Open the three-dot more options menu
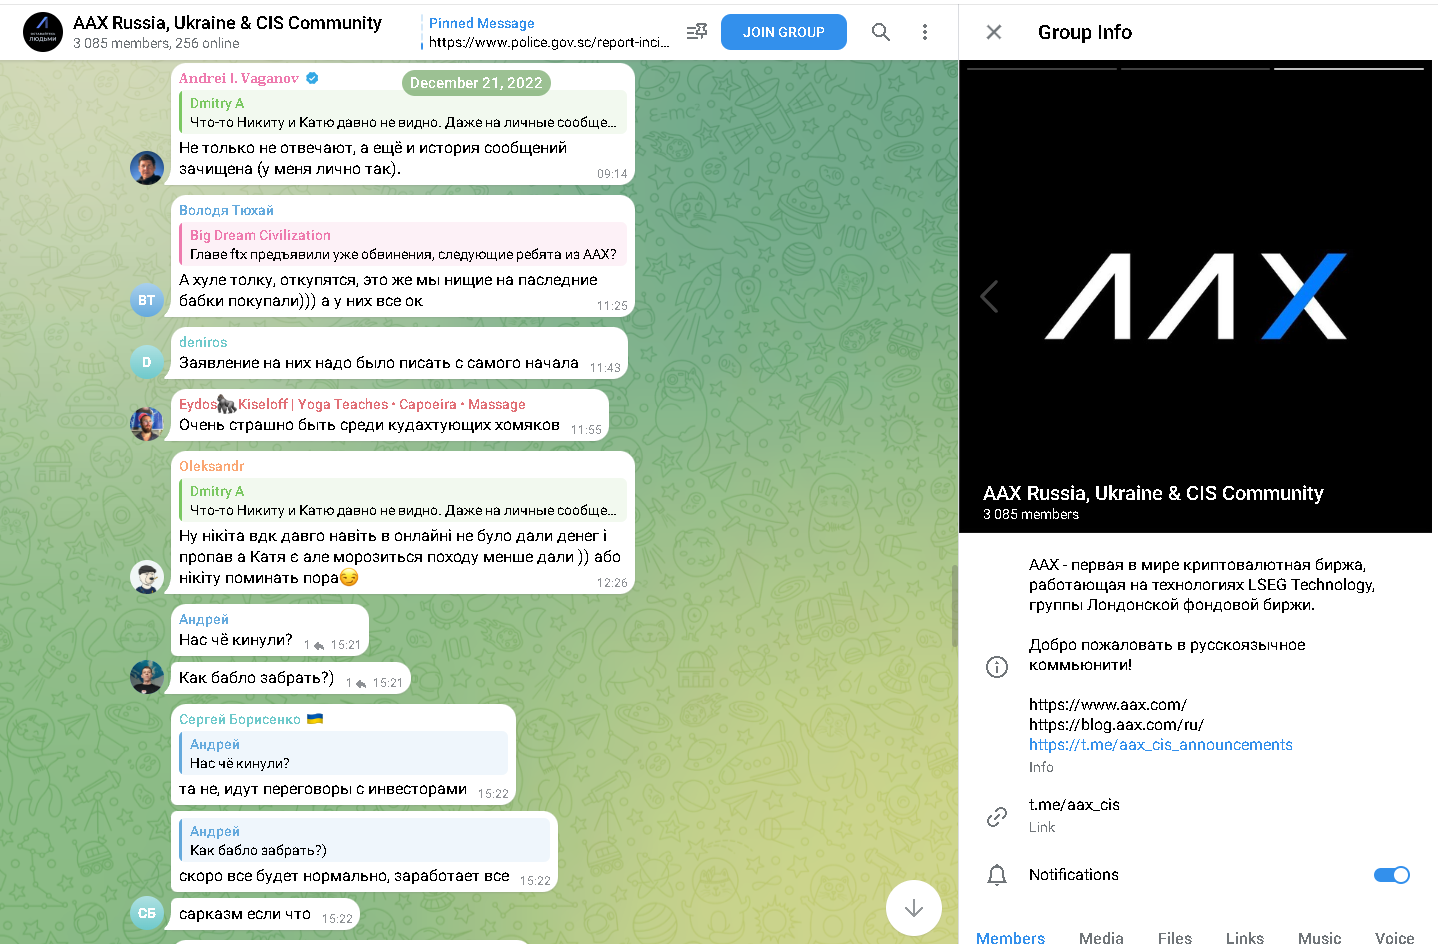This screenshot has height=944, width=1438. (924, 32)
